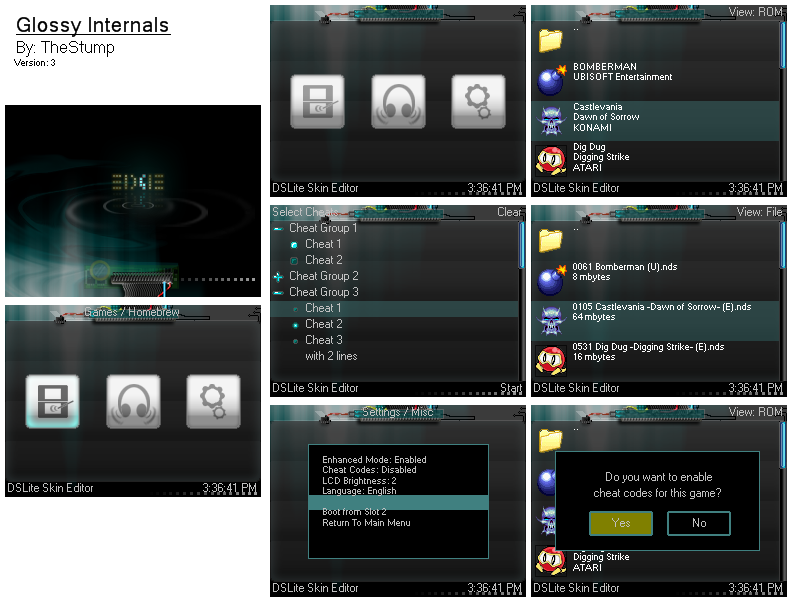
Task: Open the folder icon in the View: File list
Action: pyautogui.click(x=551, y=240)
